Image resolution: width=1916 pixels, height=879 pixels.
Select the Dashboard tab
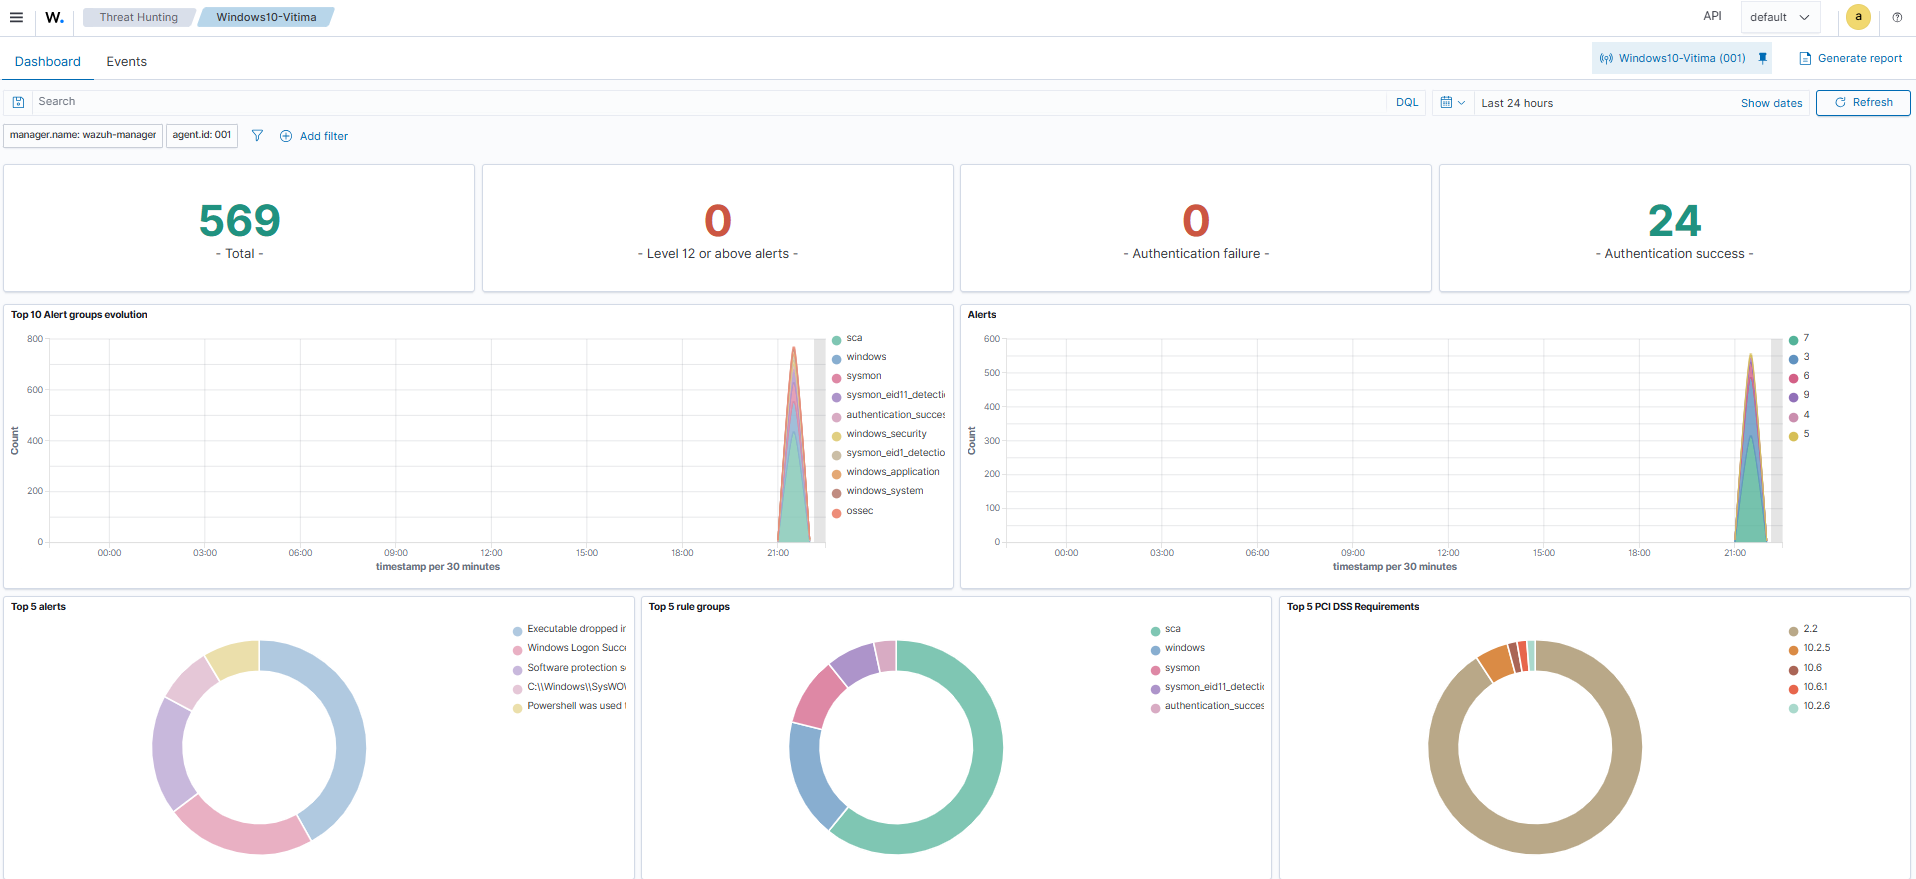pos(47,61)
